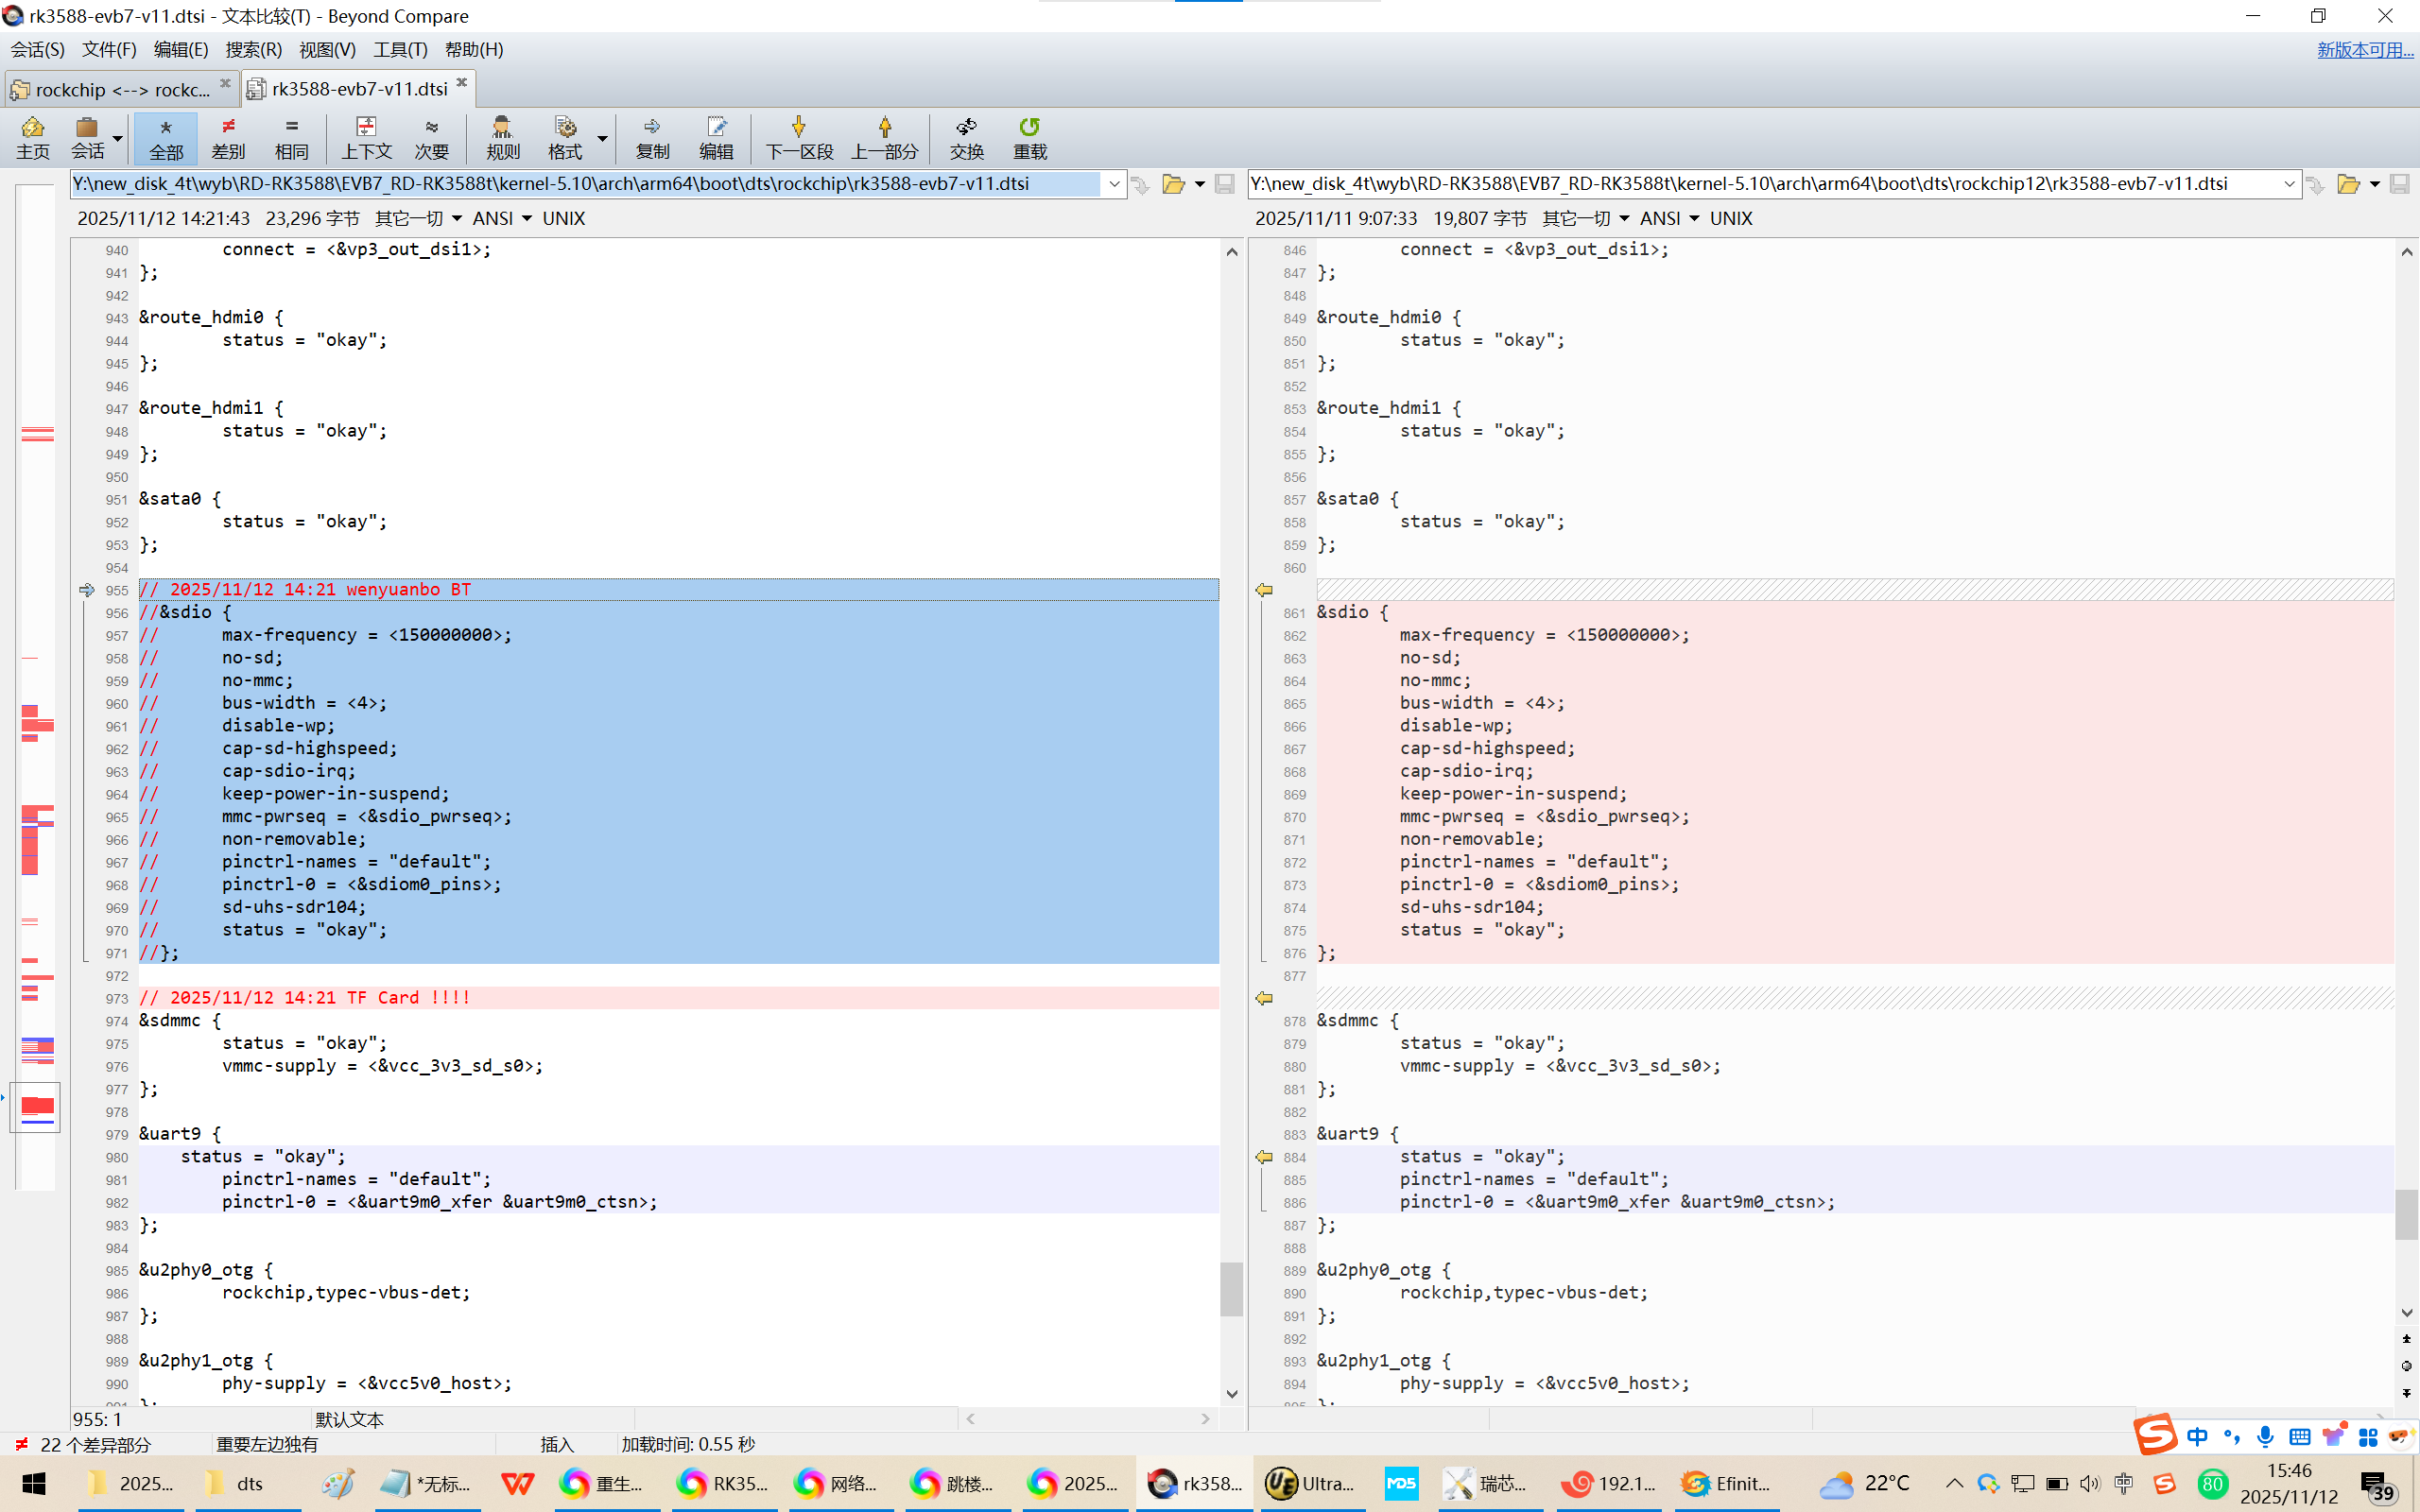Toggle Show Differences (差别) filter
This screenshot has height=1512, width=2420.
(x=228, y=137)
